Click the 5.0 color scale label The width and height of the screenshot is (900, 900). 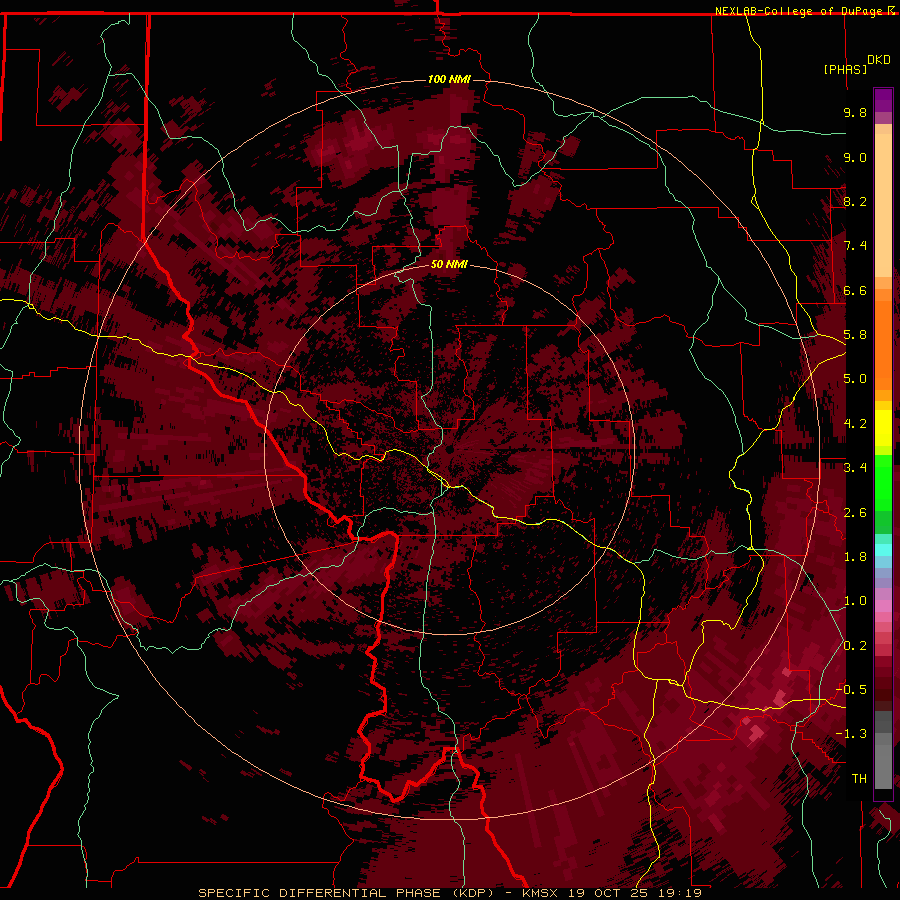click(855, 379)
